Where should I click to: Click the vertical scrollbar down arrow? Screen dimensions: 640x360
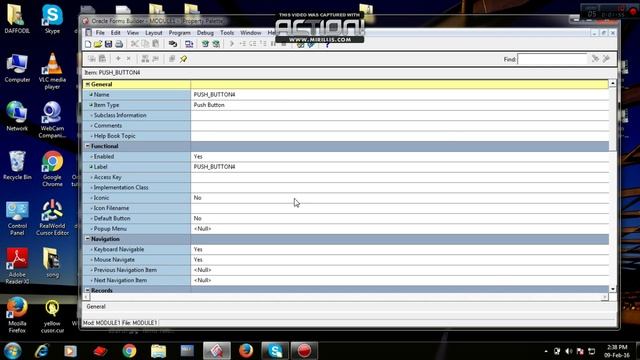(613, 289)
